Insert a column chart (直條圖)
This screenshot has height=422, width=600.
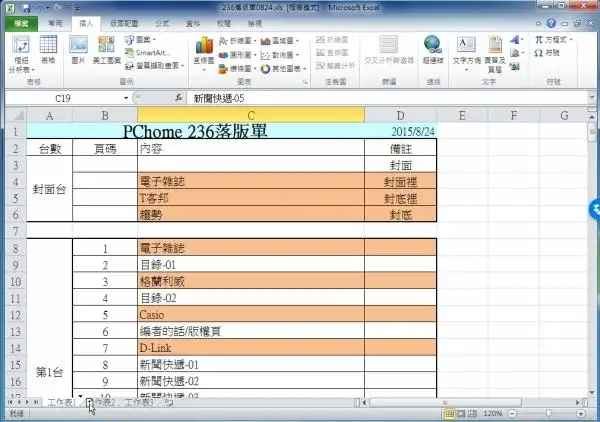pyautogui.click(x=204, y=53)
